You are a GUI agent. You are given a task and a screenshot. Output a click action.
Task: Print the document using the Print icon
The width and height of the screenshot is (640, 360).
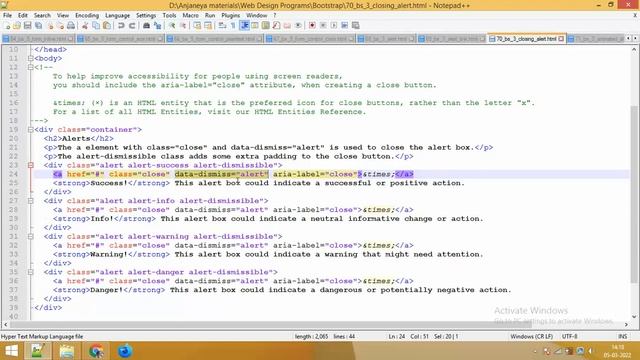71,26
